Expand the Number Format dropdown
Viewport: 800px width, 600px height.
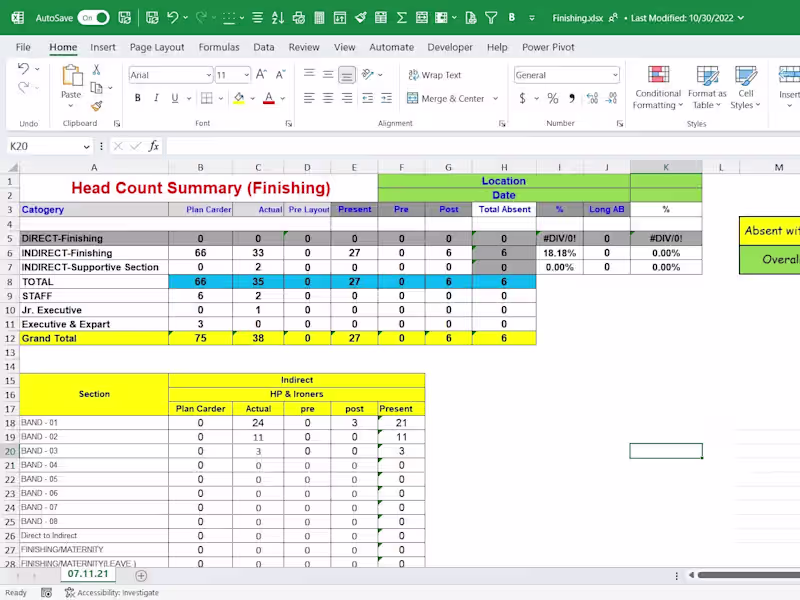point(614,75)
